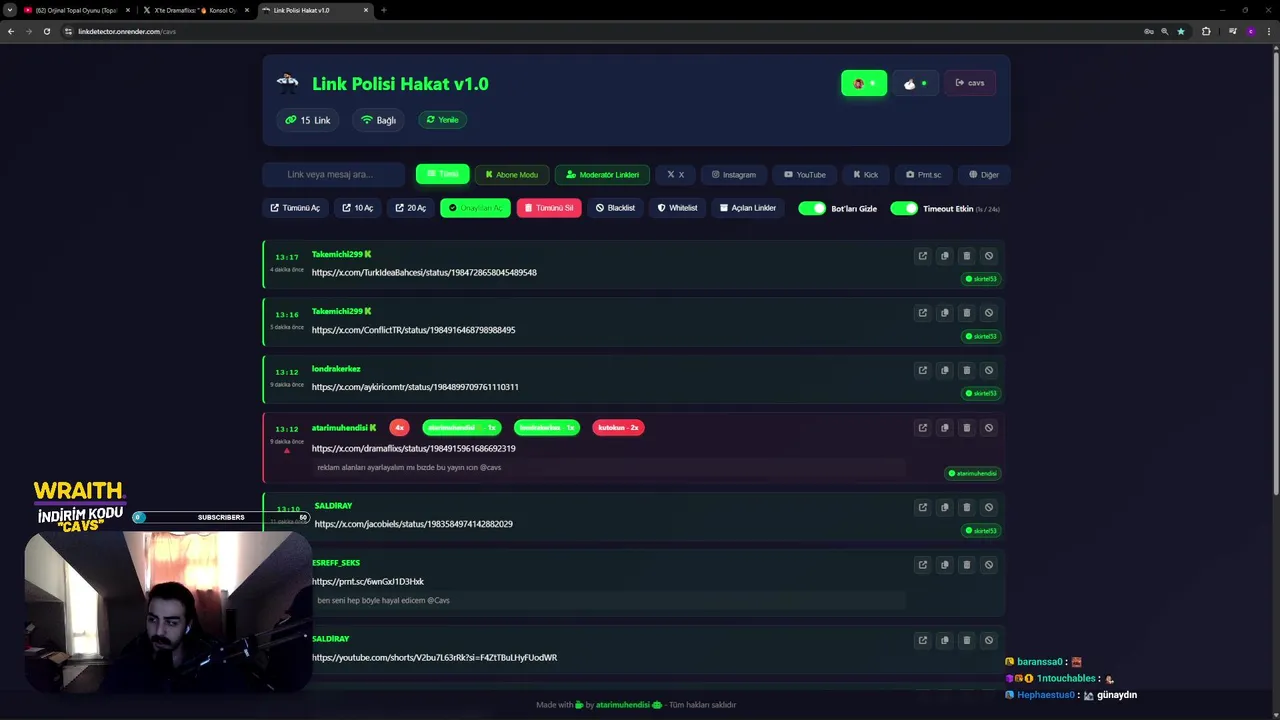Copy the dramaflixs status link
The image size is (1280, 720).
pyautogui.click(x=944, y=428)
